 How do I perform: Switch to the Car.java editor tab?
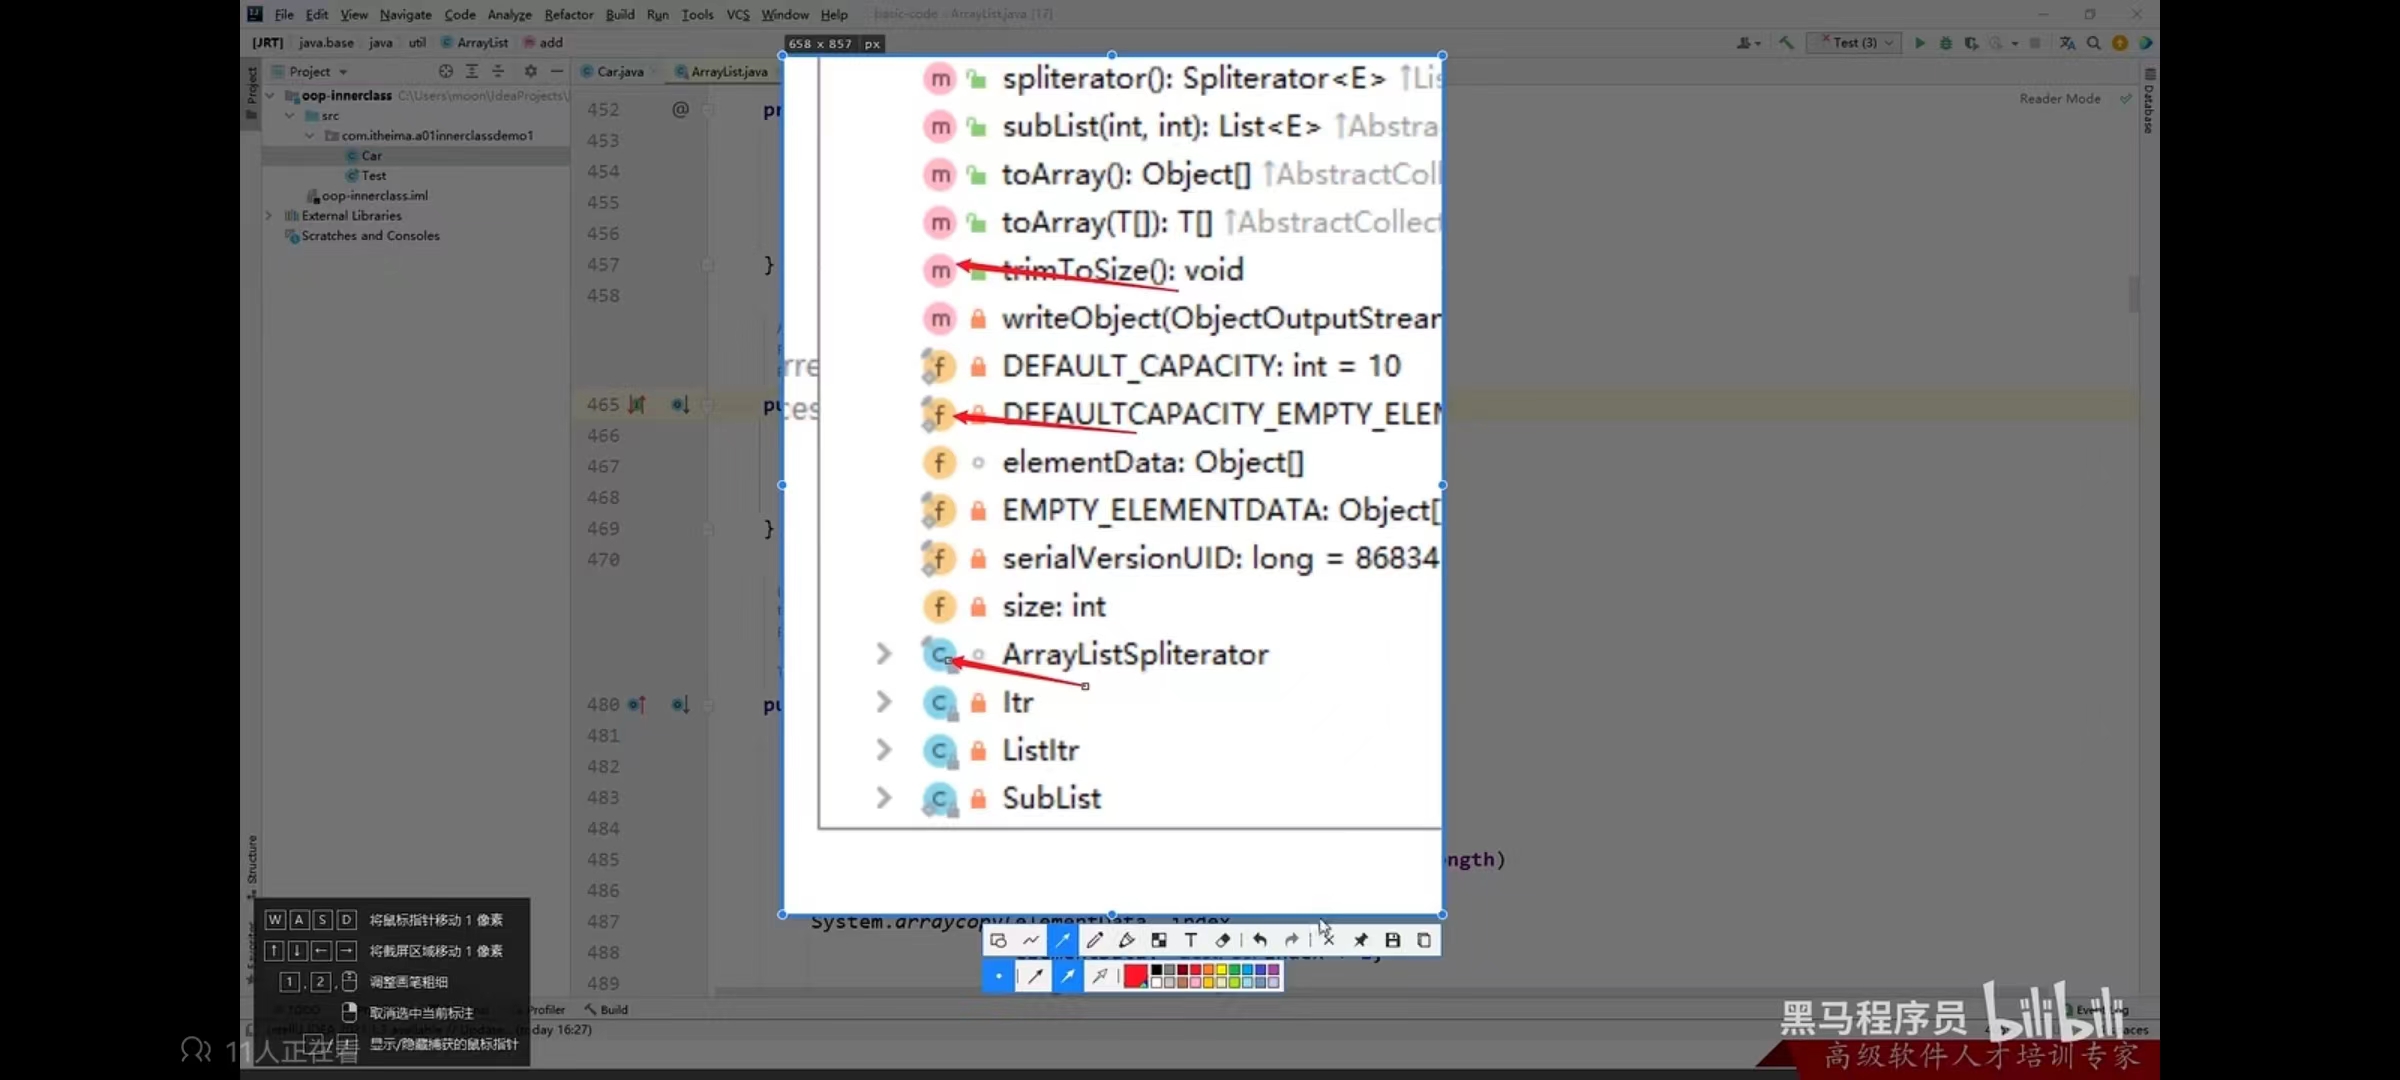click(x=619, y=71)
